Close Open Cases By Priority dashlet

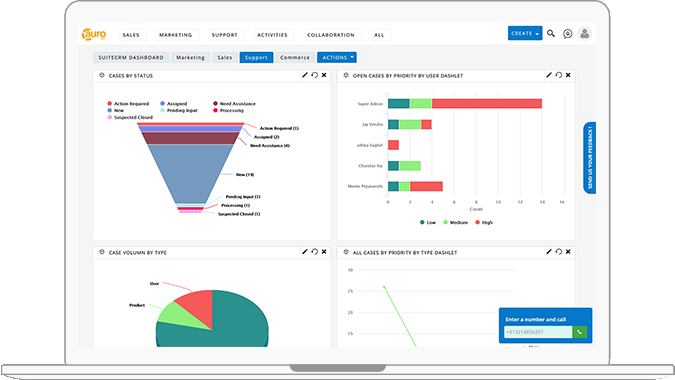tap(568, 75)
